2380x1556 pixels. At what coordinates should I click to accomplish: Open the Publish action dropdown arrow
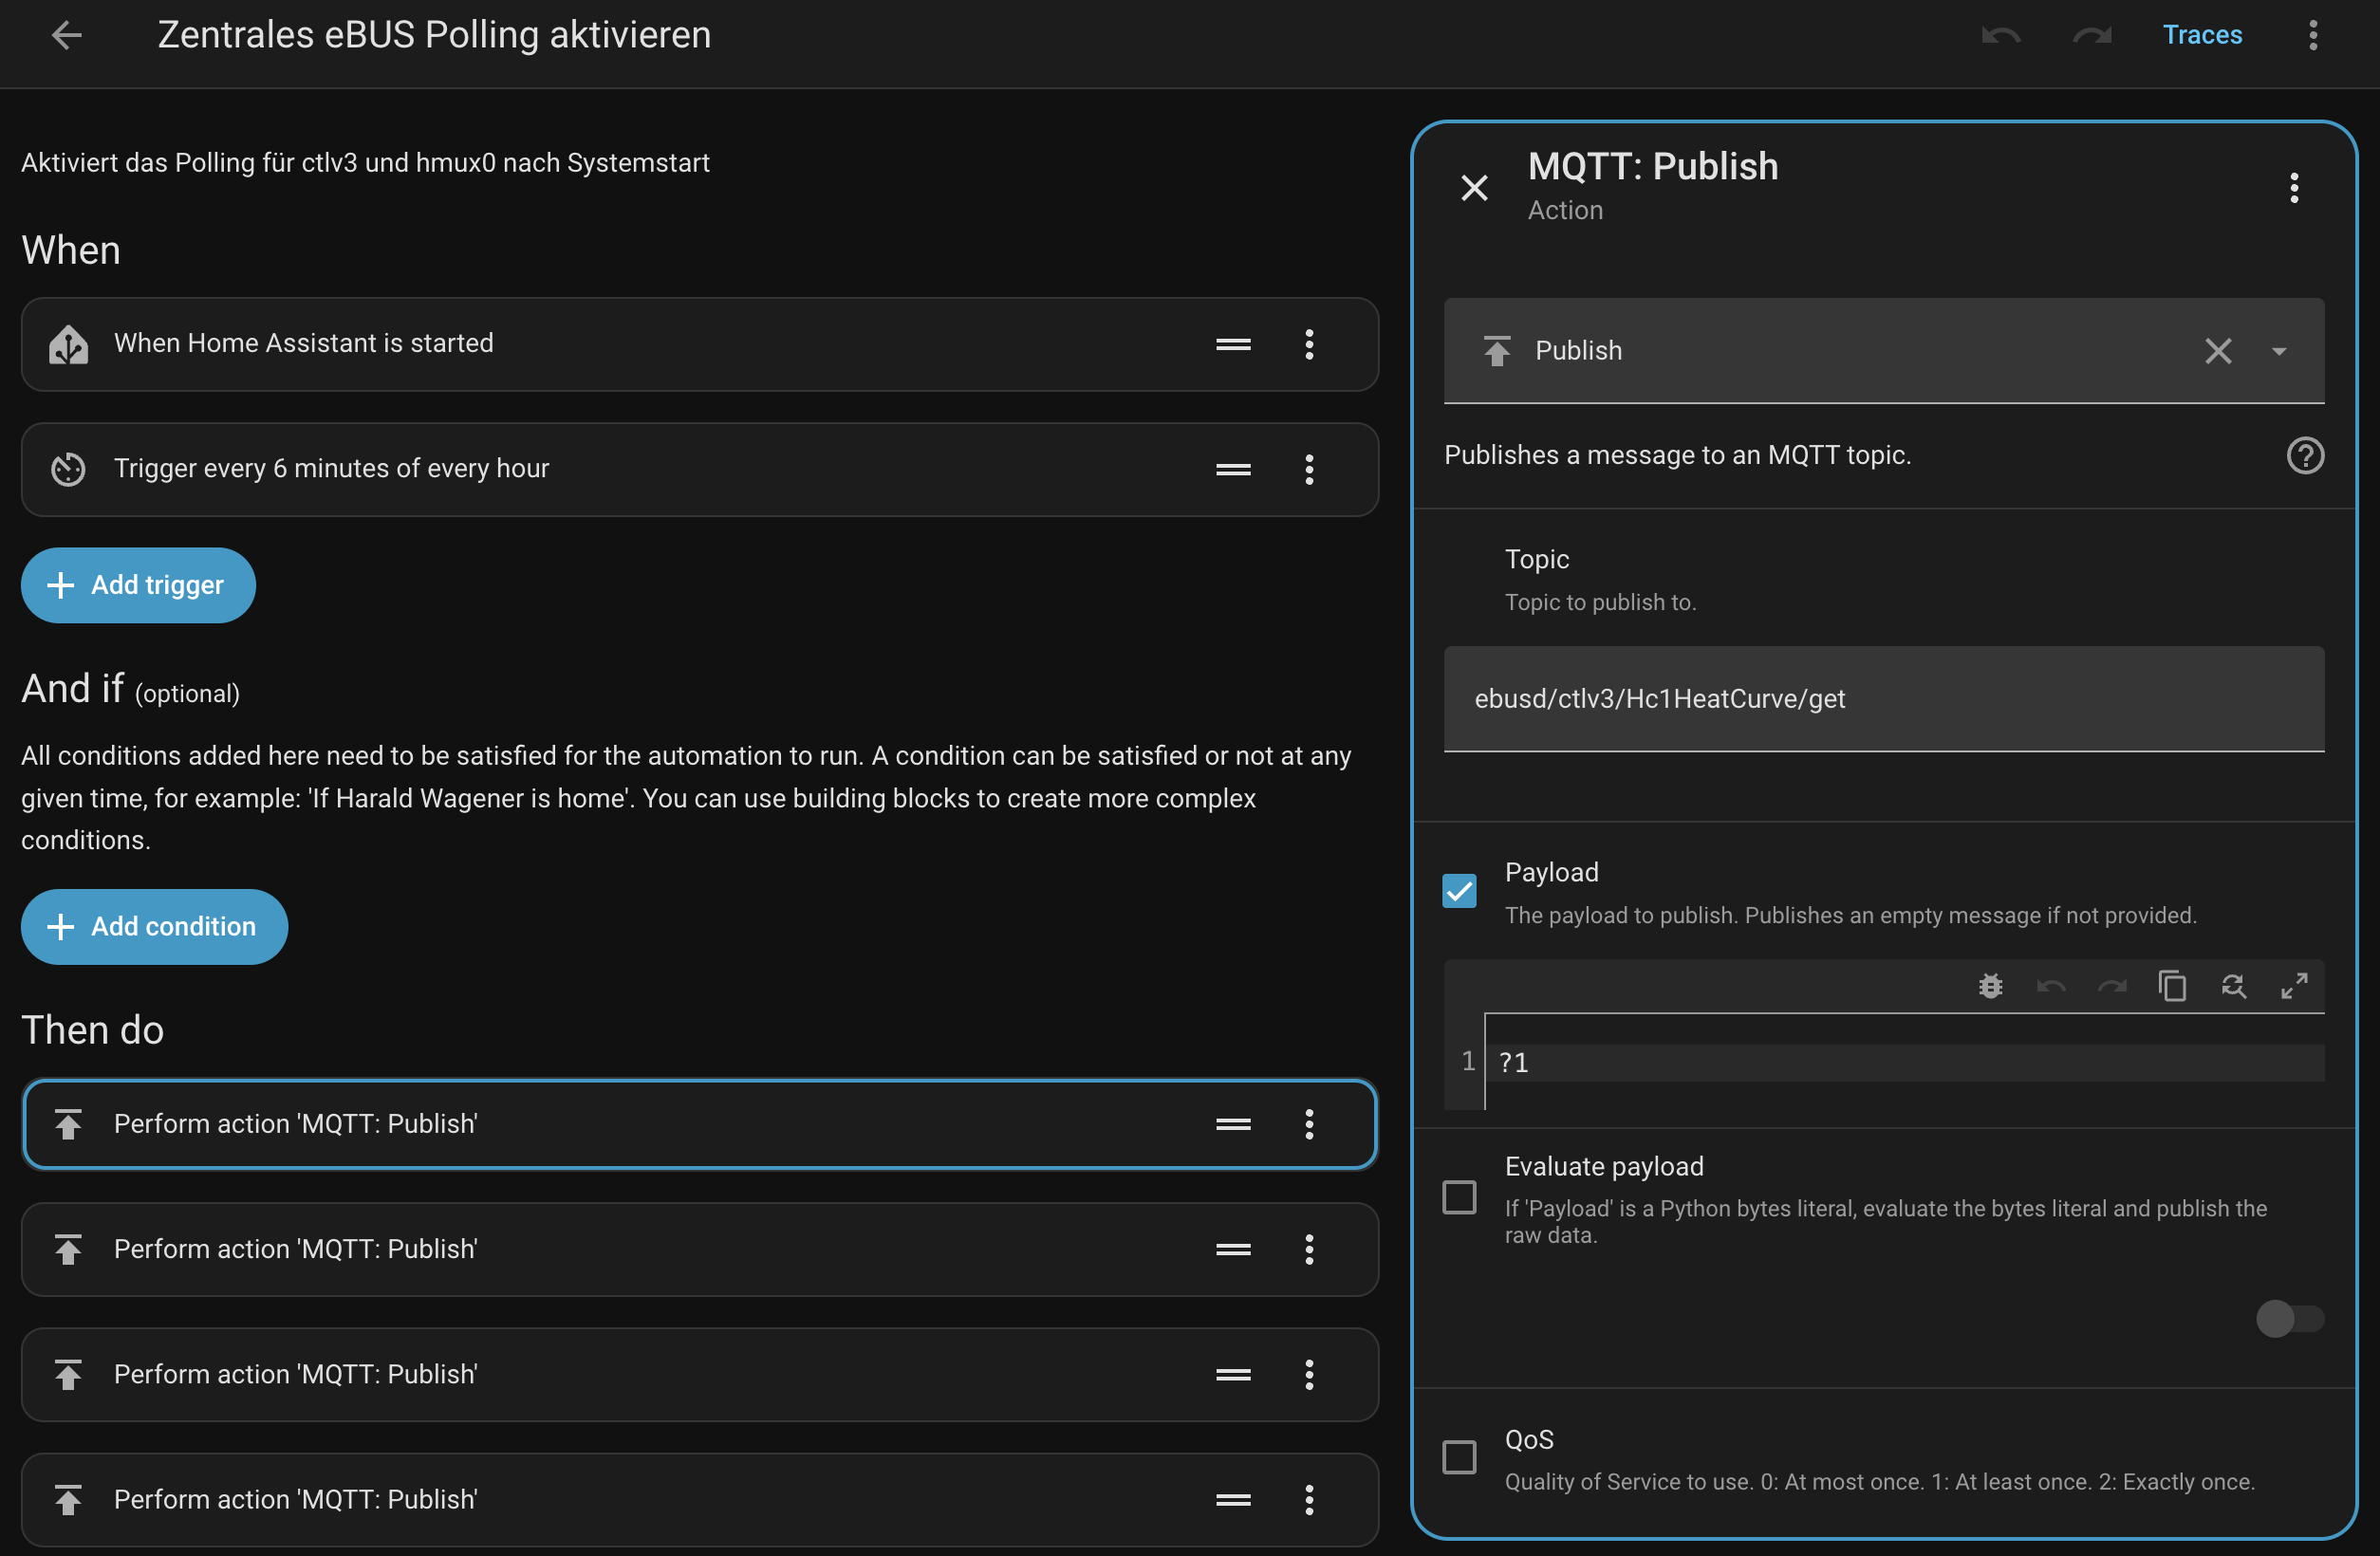pyautogui.click(x=2279, y=351)
